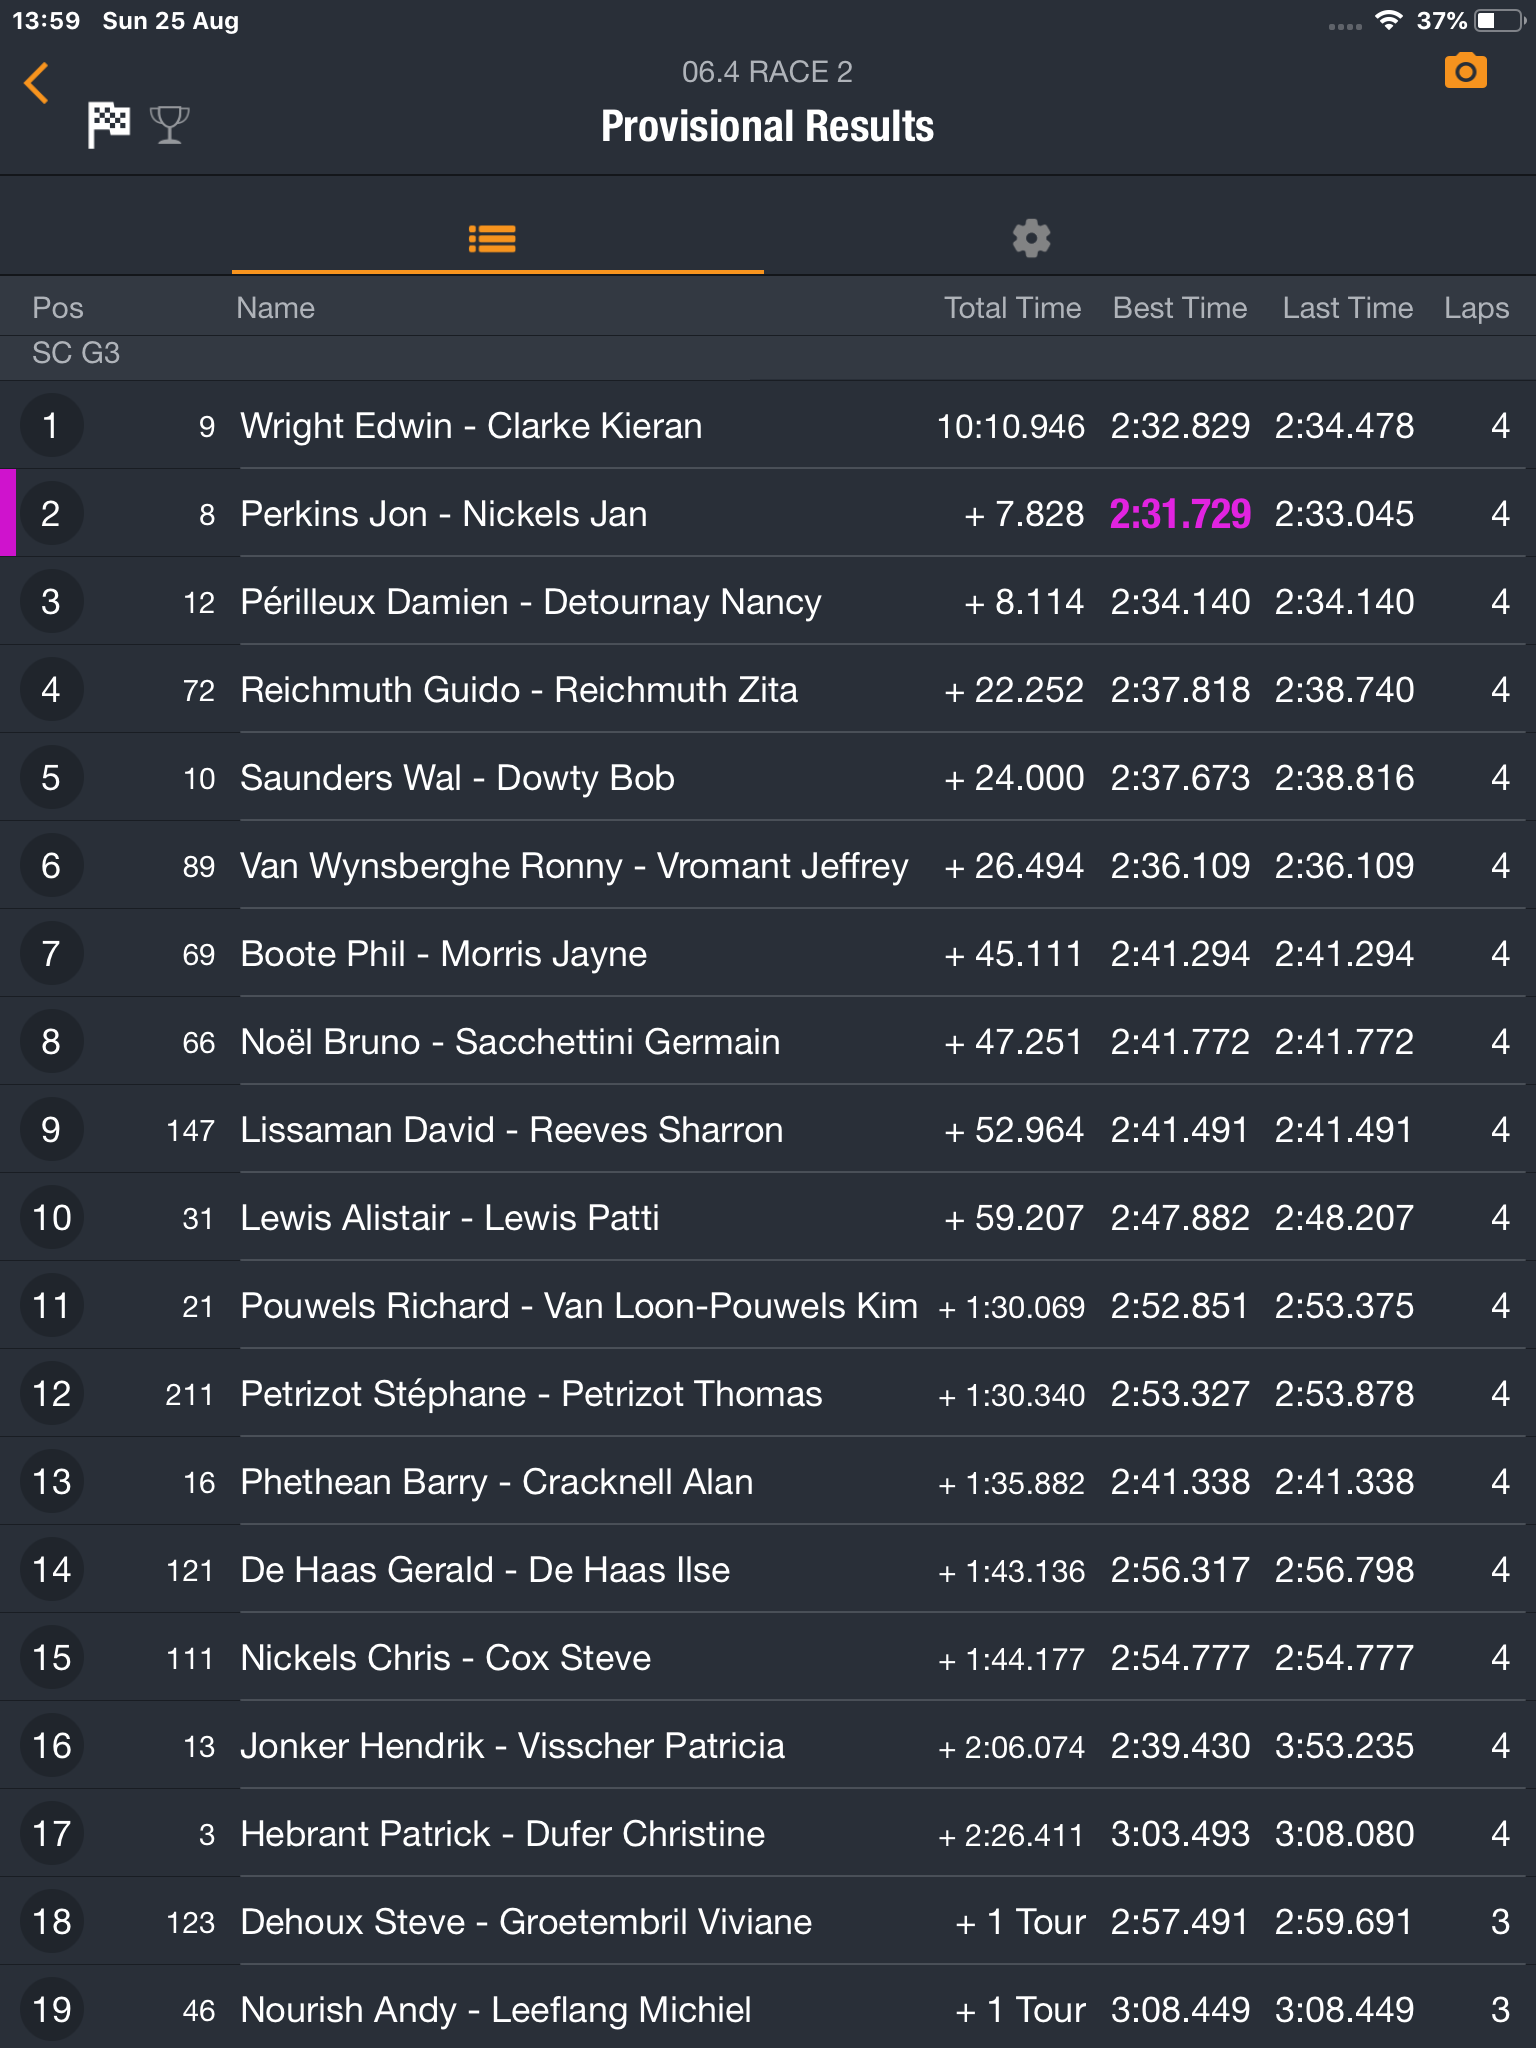Select position 5 badge for Saunders Wal

[x=51, y=778]
